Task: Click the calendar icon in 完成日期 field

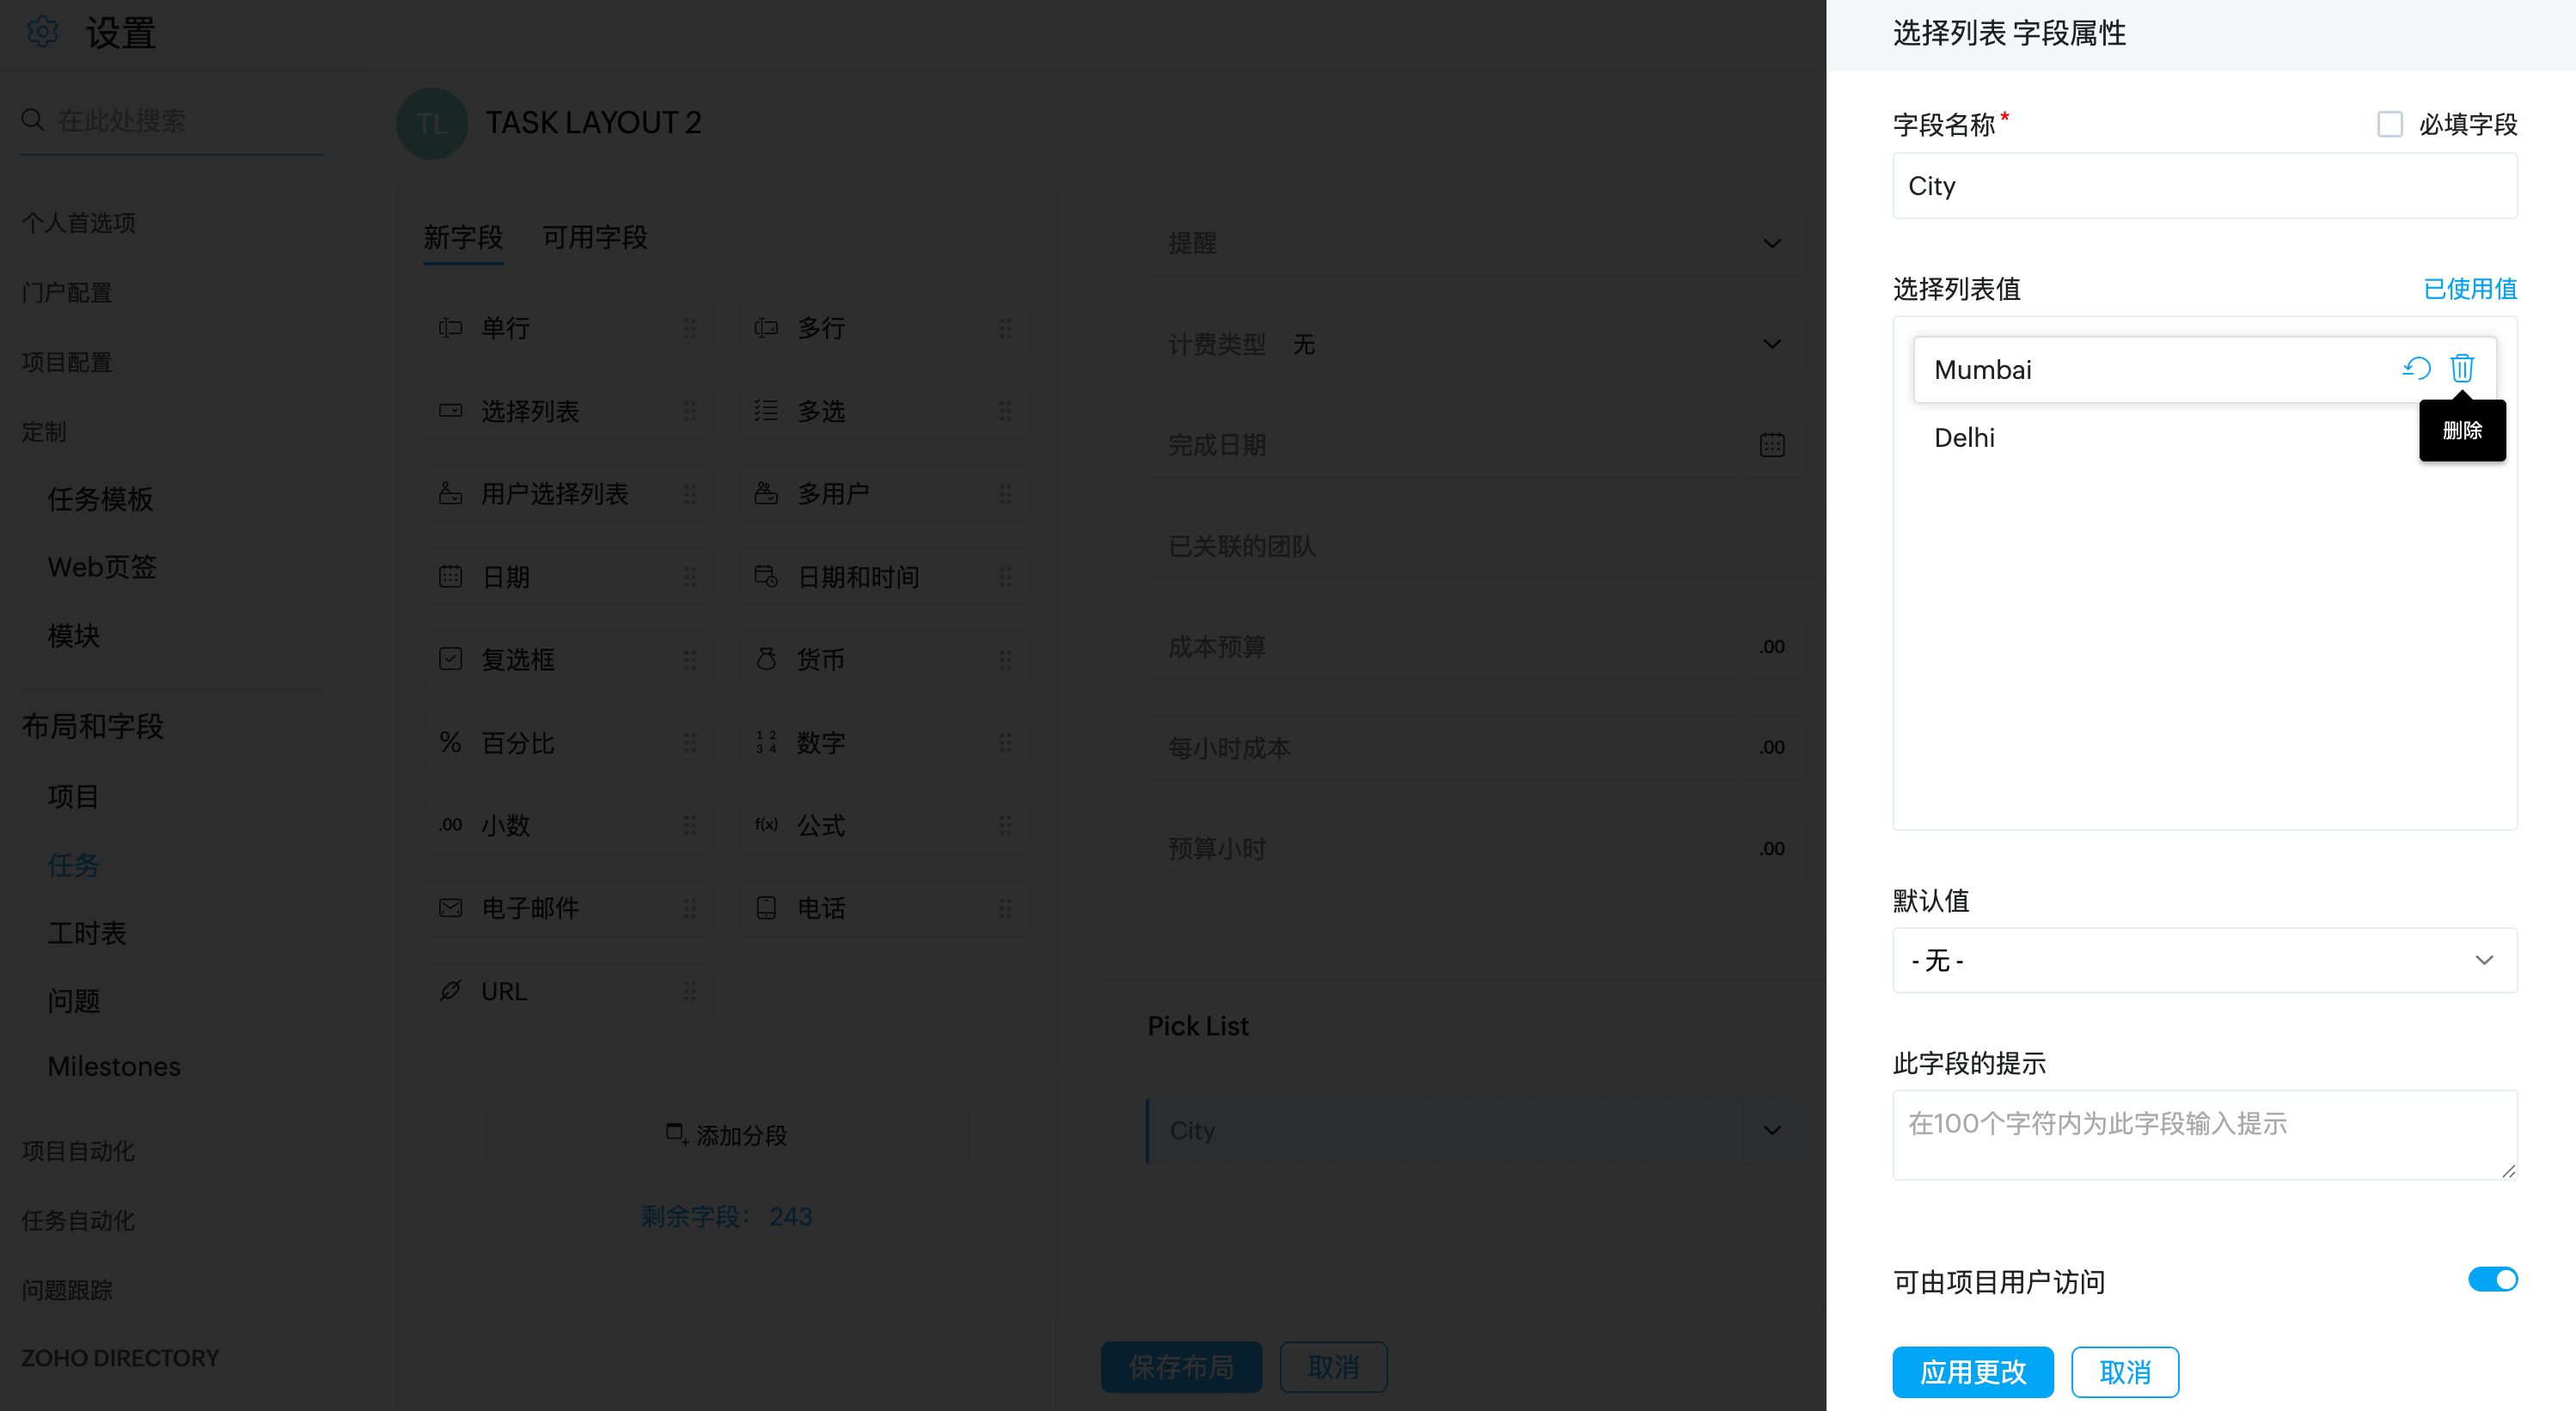Action: click(1771, 445)
